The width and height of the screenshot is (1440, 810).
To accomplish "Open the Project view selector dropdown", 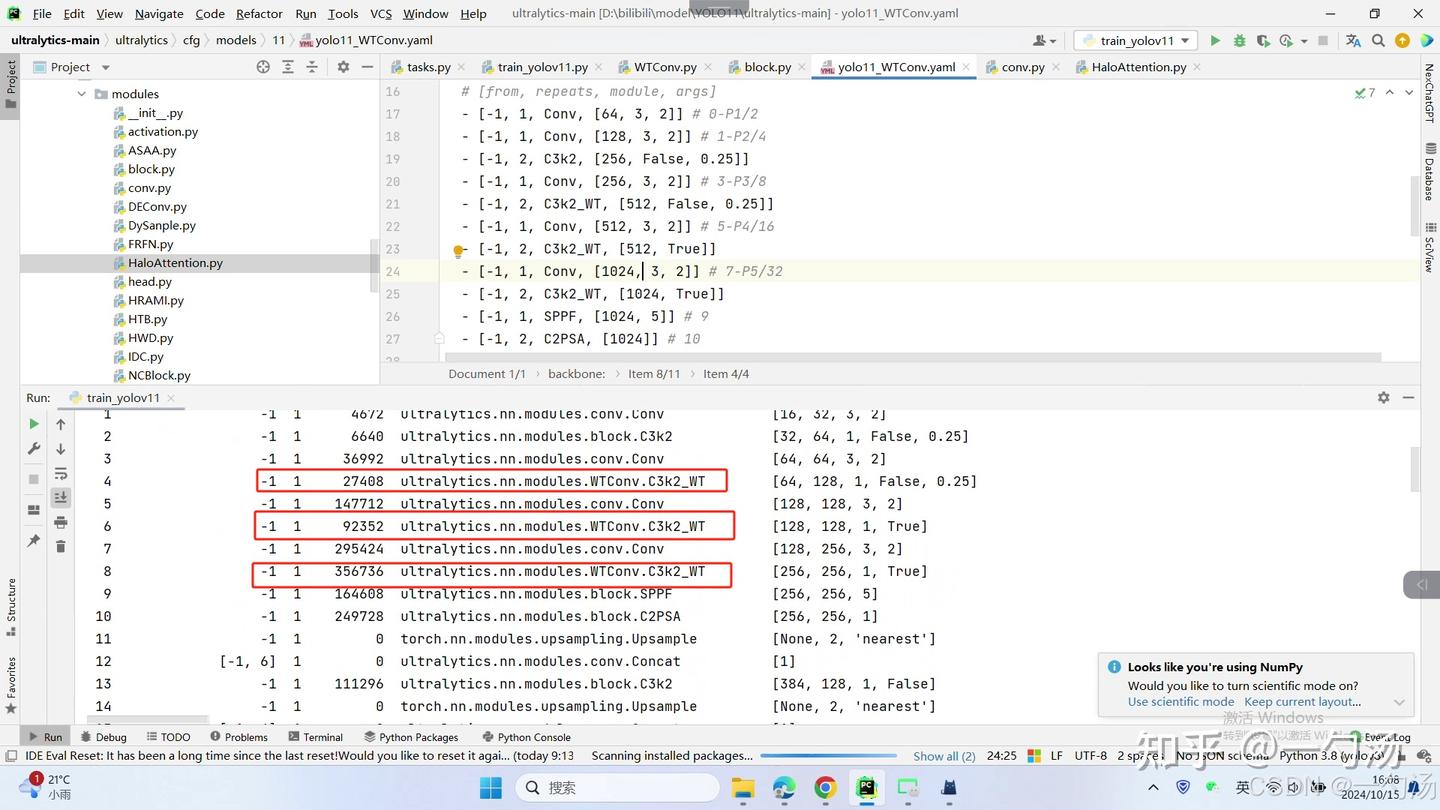I will pyautogui.click(x=105, y=67).
